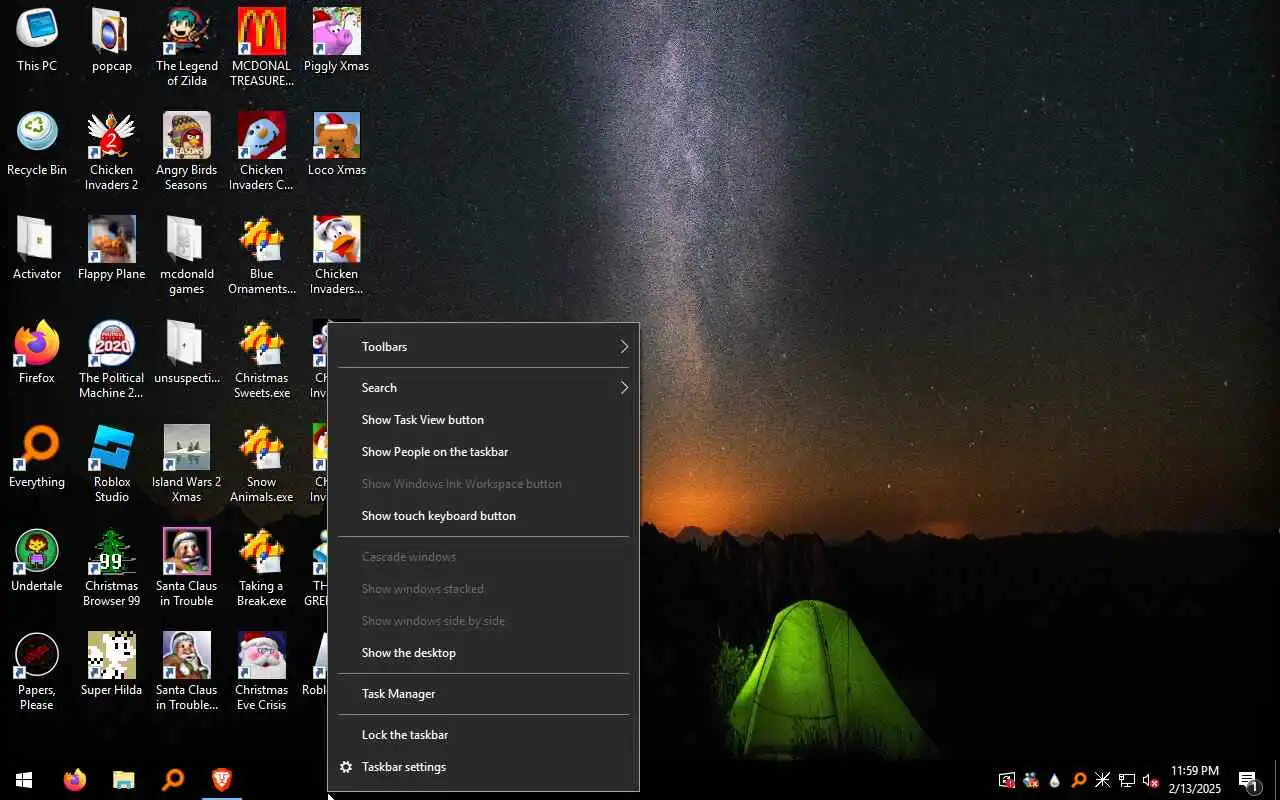Screen dimensions: 1280x800
Task: Toggle Lock the taskbar option
Action: coord(484,735)
